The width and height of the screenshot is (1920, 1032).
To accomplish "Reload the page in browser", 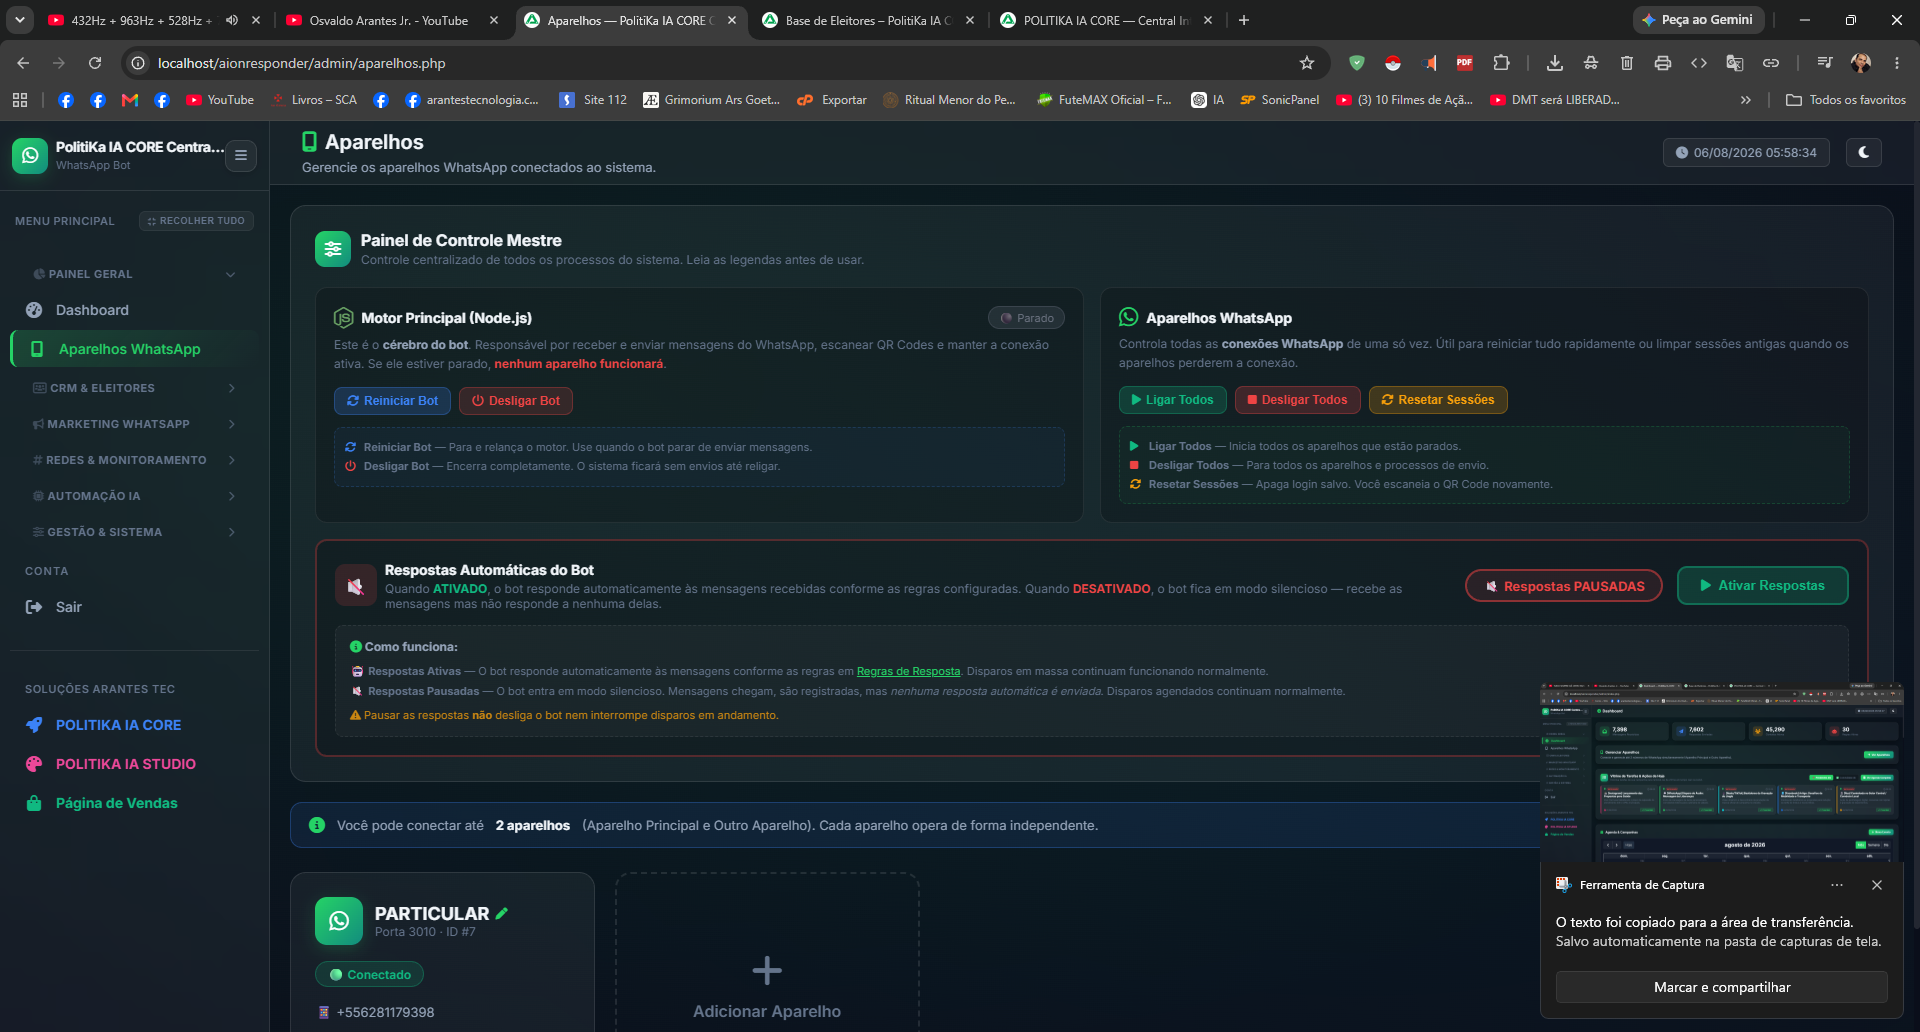I will click(95, 63).
